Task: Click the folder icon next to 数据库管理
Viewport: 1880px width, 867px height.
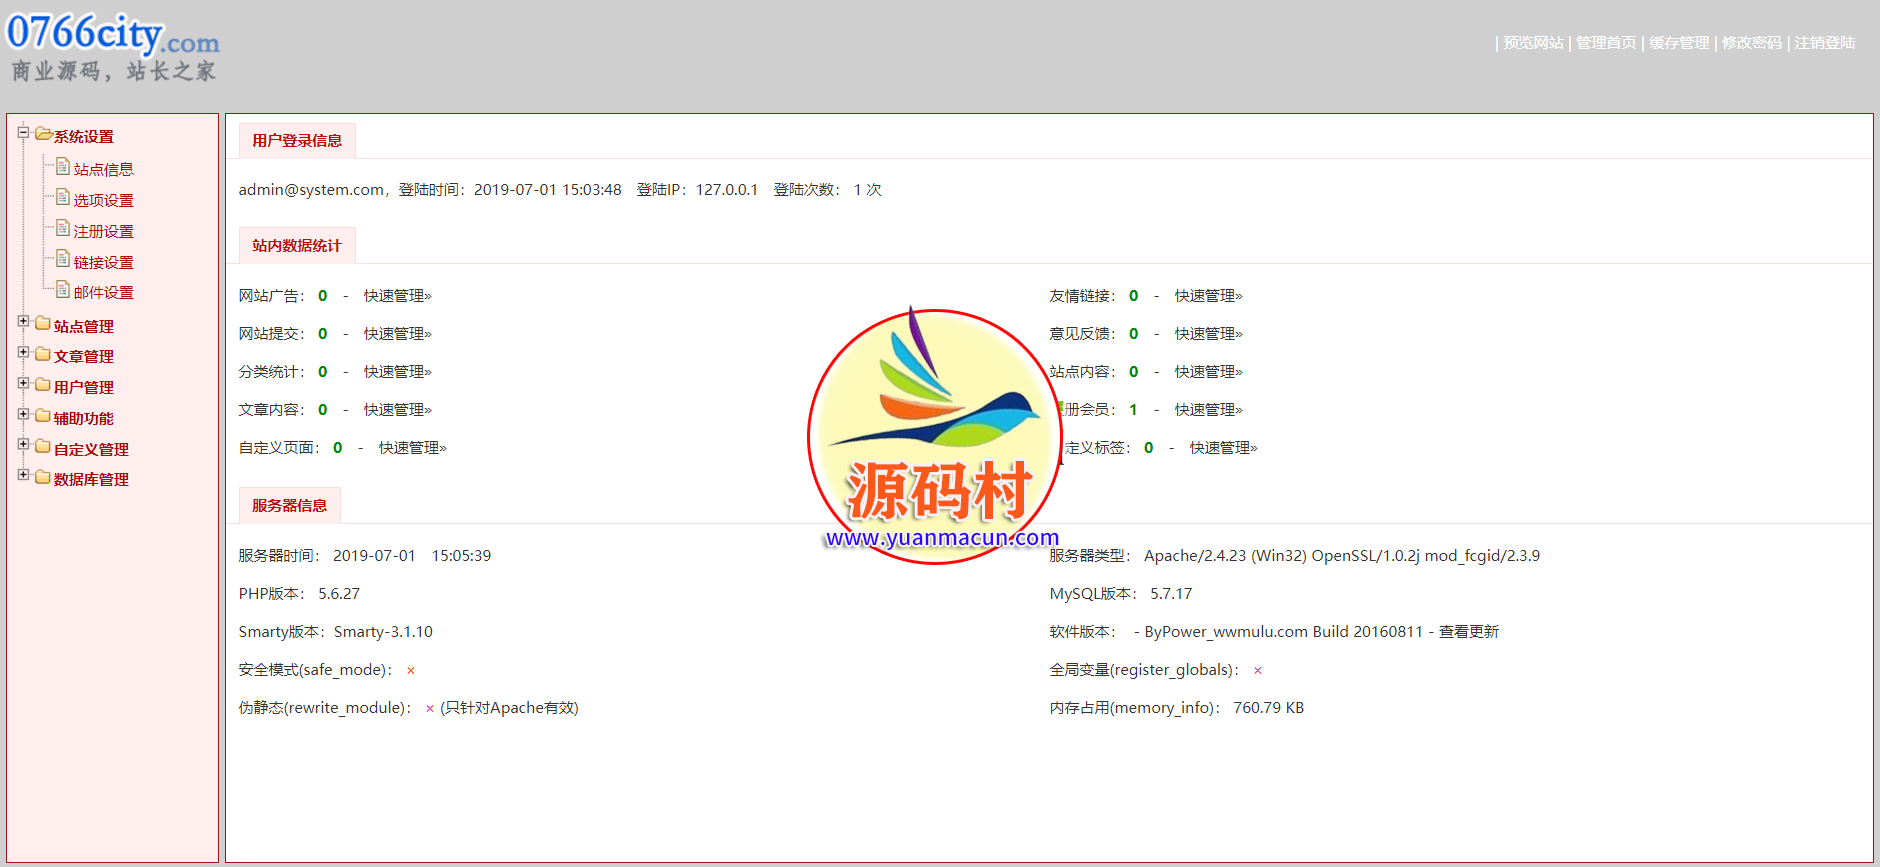Action: [42, 478]
